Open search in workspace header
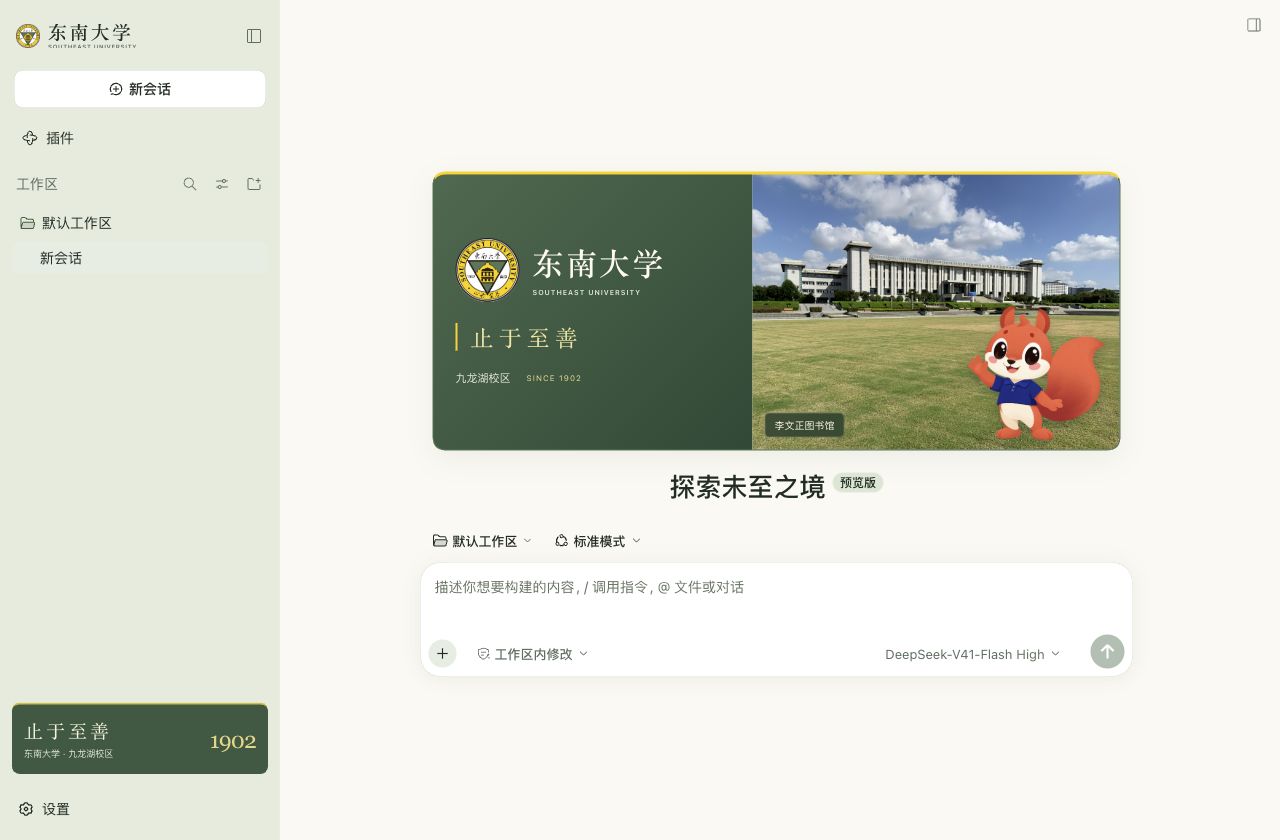Image resolution: width=1280 pixels, height=840 pixels. 190,184
